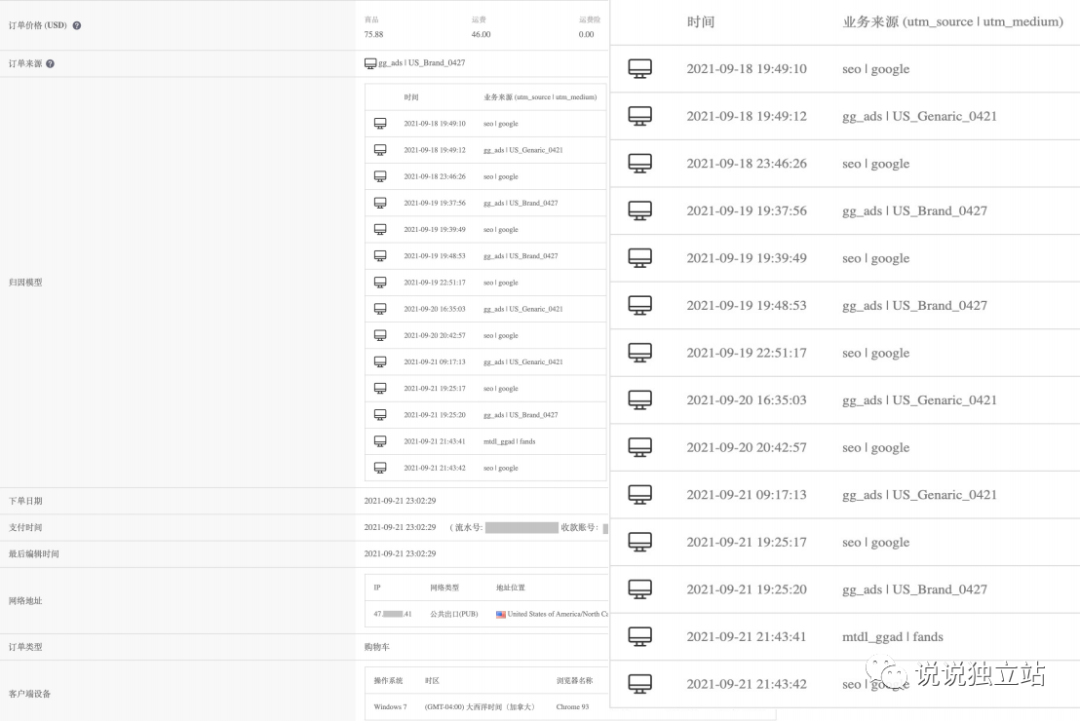Click the device icon for the 22:51:17 seo entry

click(639, 352)
